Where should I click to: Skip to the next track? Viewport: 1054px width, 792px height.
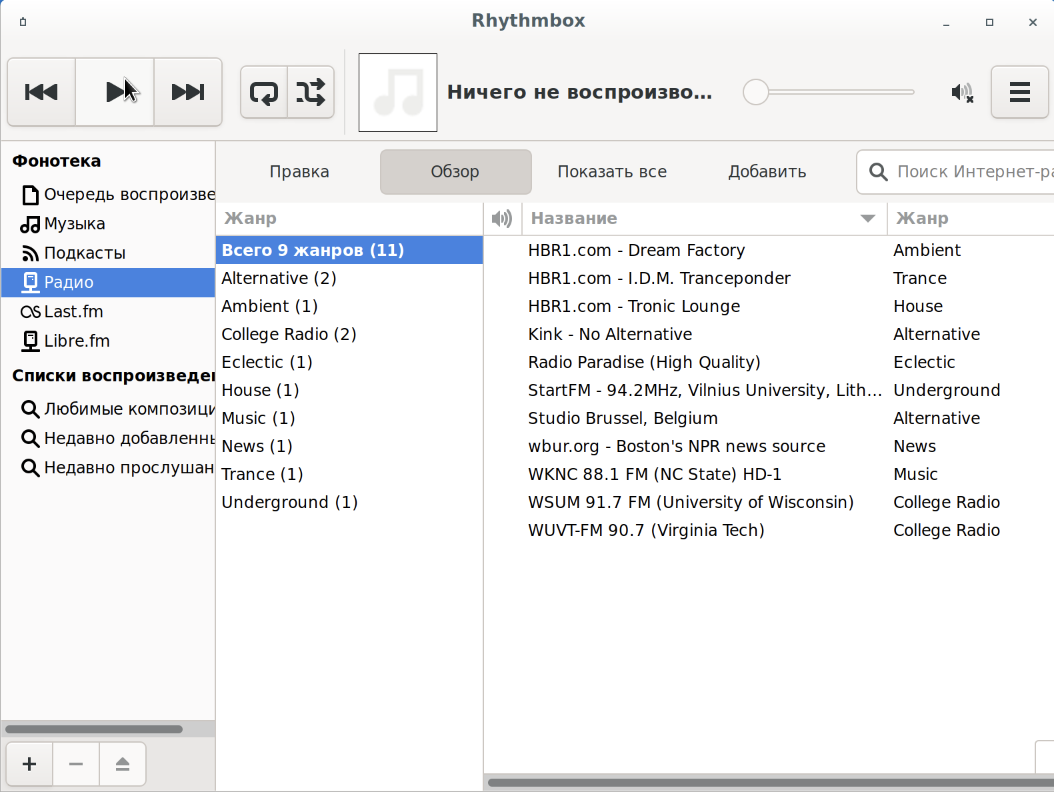187,91
